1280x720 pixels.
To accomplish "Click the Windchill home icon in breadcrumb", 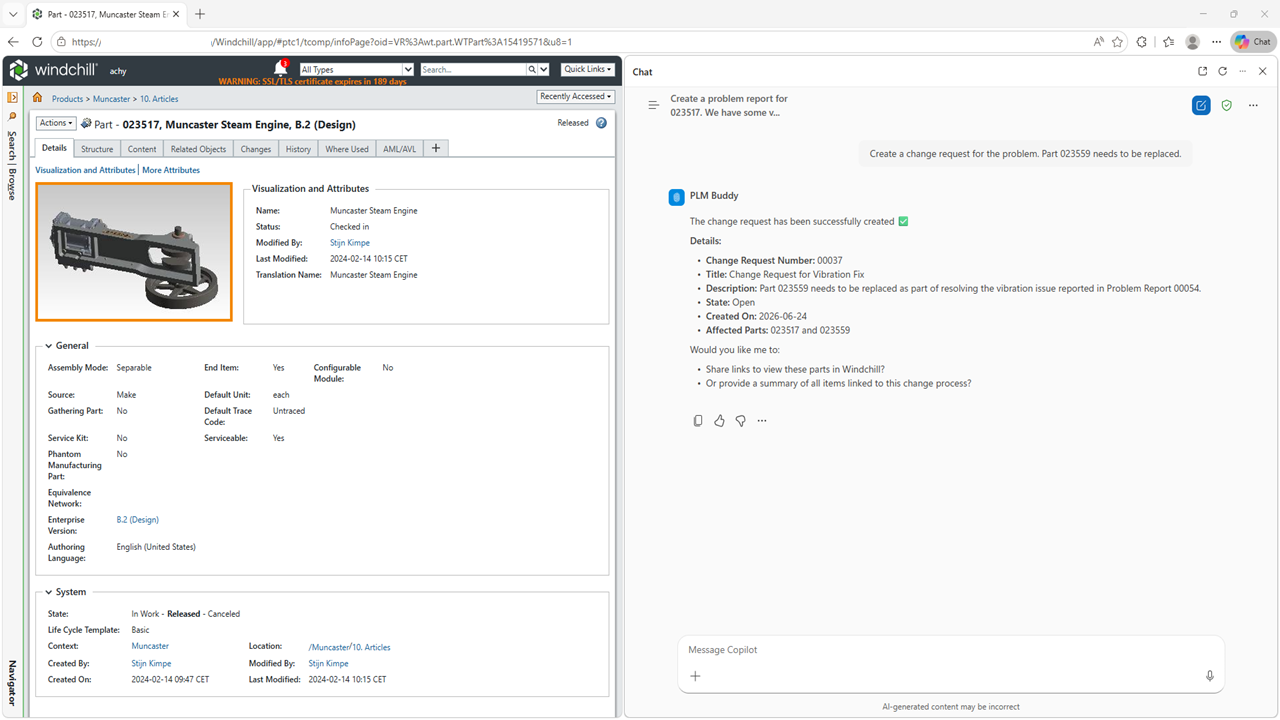I will click(x=38, y=98).
